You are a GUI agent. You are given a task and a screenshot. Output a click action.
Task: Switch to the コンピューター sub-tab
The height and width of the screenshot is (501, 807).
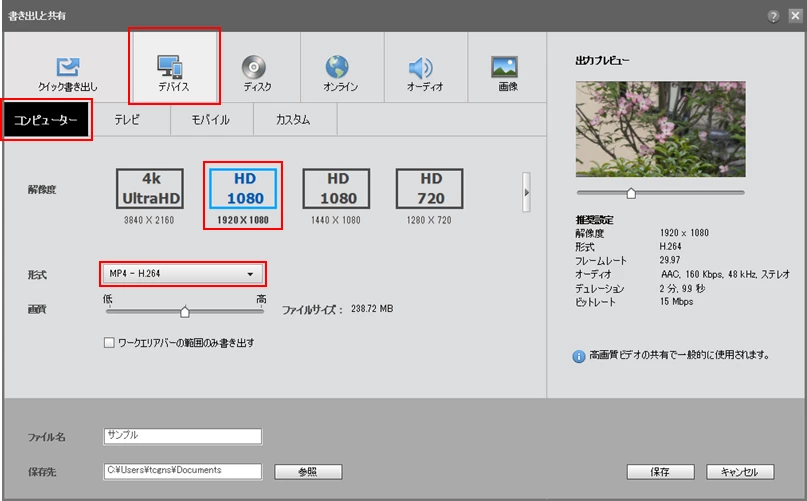46,120
